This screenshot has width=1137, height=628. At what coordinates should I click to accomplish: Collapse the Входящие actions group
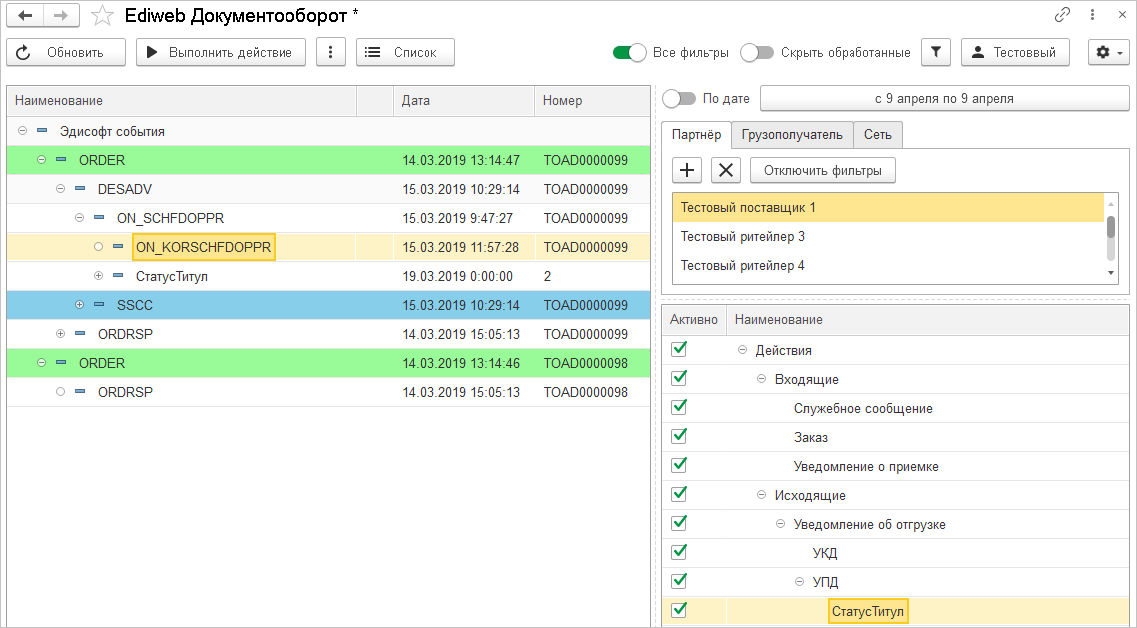tap(761, 379)
